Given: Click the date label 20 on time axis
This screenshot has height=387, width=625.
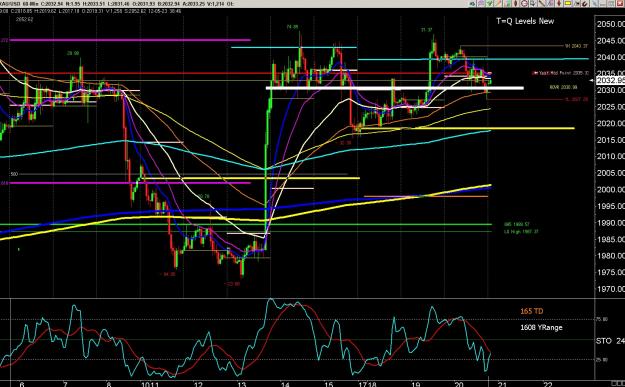Looking at the screenshot, I should tap(459, 384).
